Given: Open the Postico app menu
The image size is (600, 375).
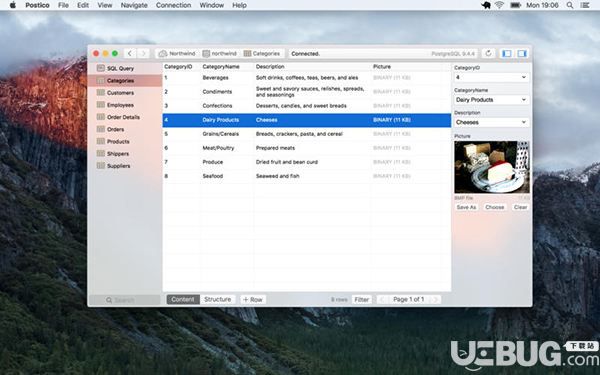Looking at the screenshot, I should (x=37, y=5).
